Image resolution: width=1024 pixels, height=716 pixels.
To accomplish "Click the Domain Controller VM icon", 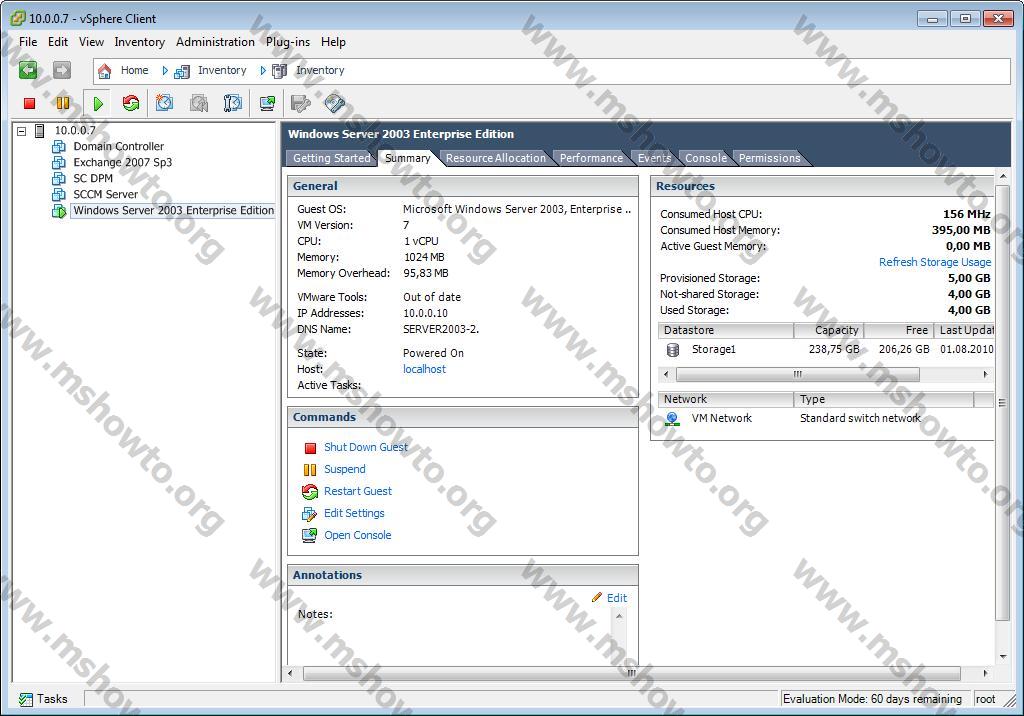I will coord(59,146).
